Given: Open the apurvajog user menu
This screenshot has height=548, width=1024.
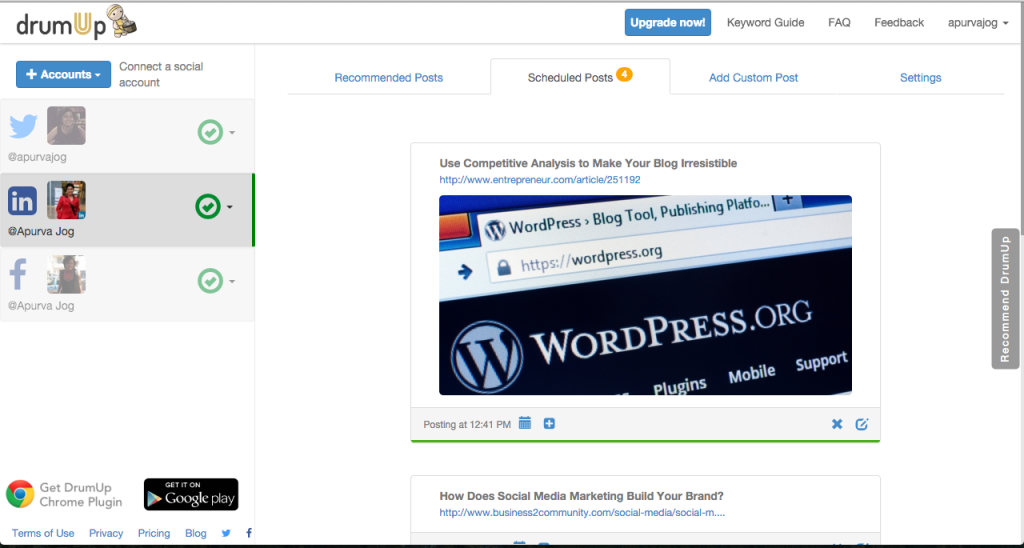Looking at the screenshot, I should (x=978, y=22).
